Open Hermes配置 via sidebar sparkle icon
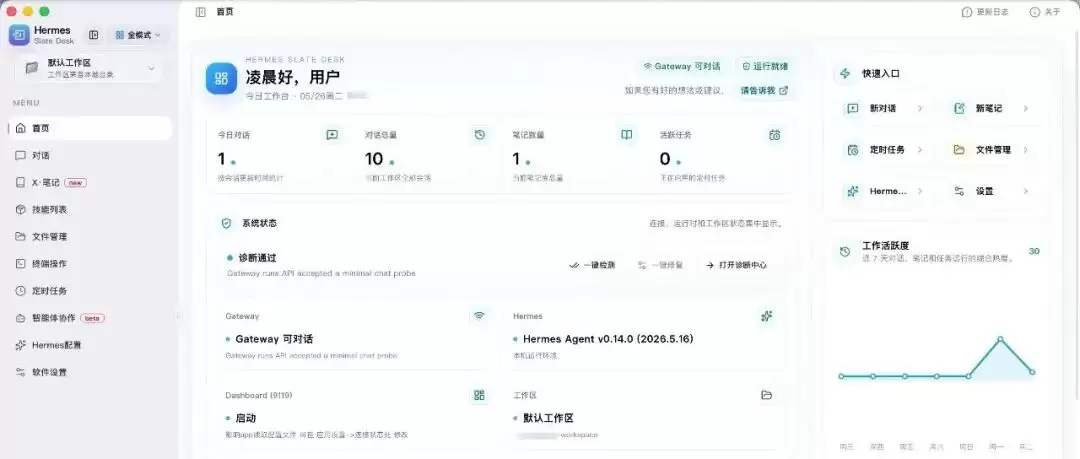Viewport: 1080px width, 459px height. [x=21, y=345]
